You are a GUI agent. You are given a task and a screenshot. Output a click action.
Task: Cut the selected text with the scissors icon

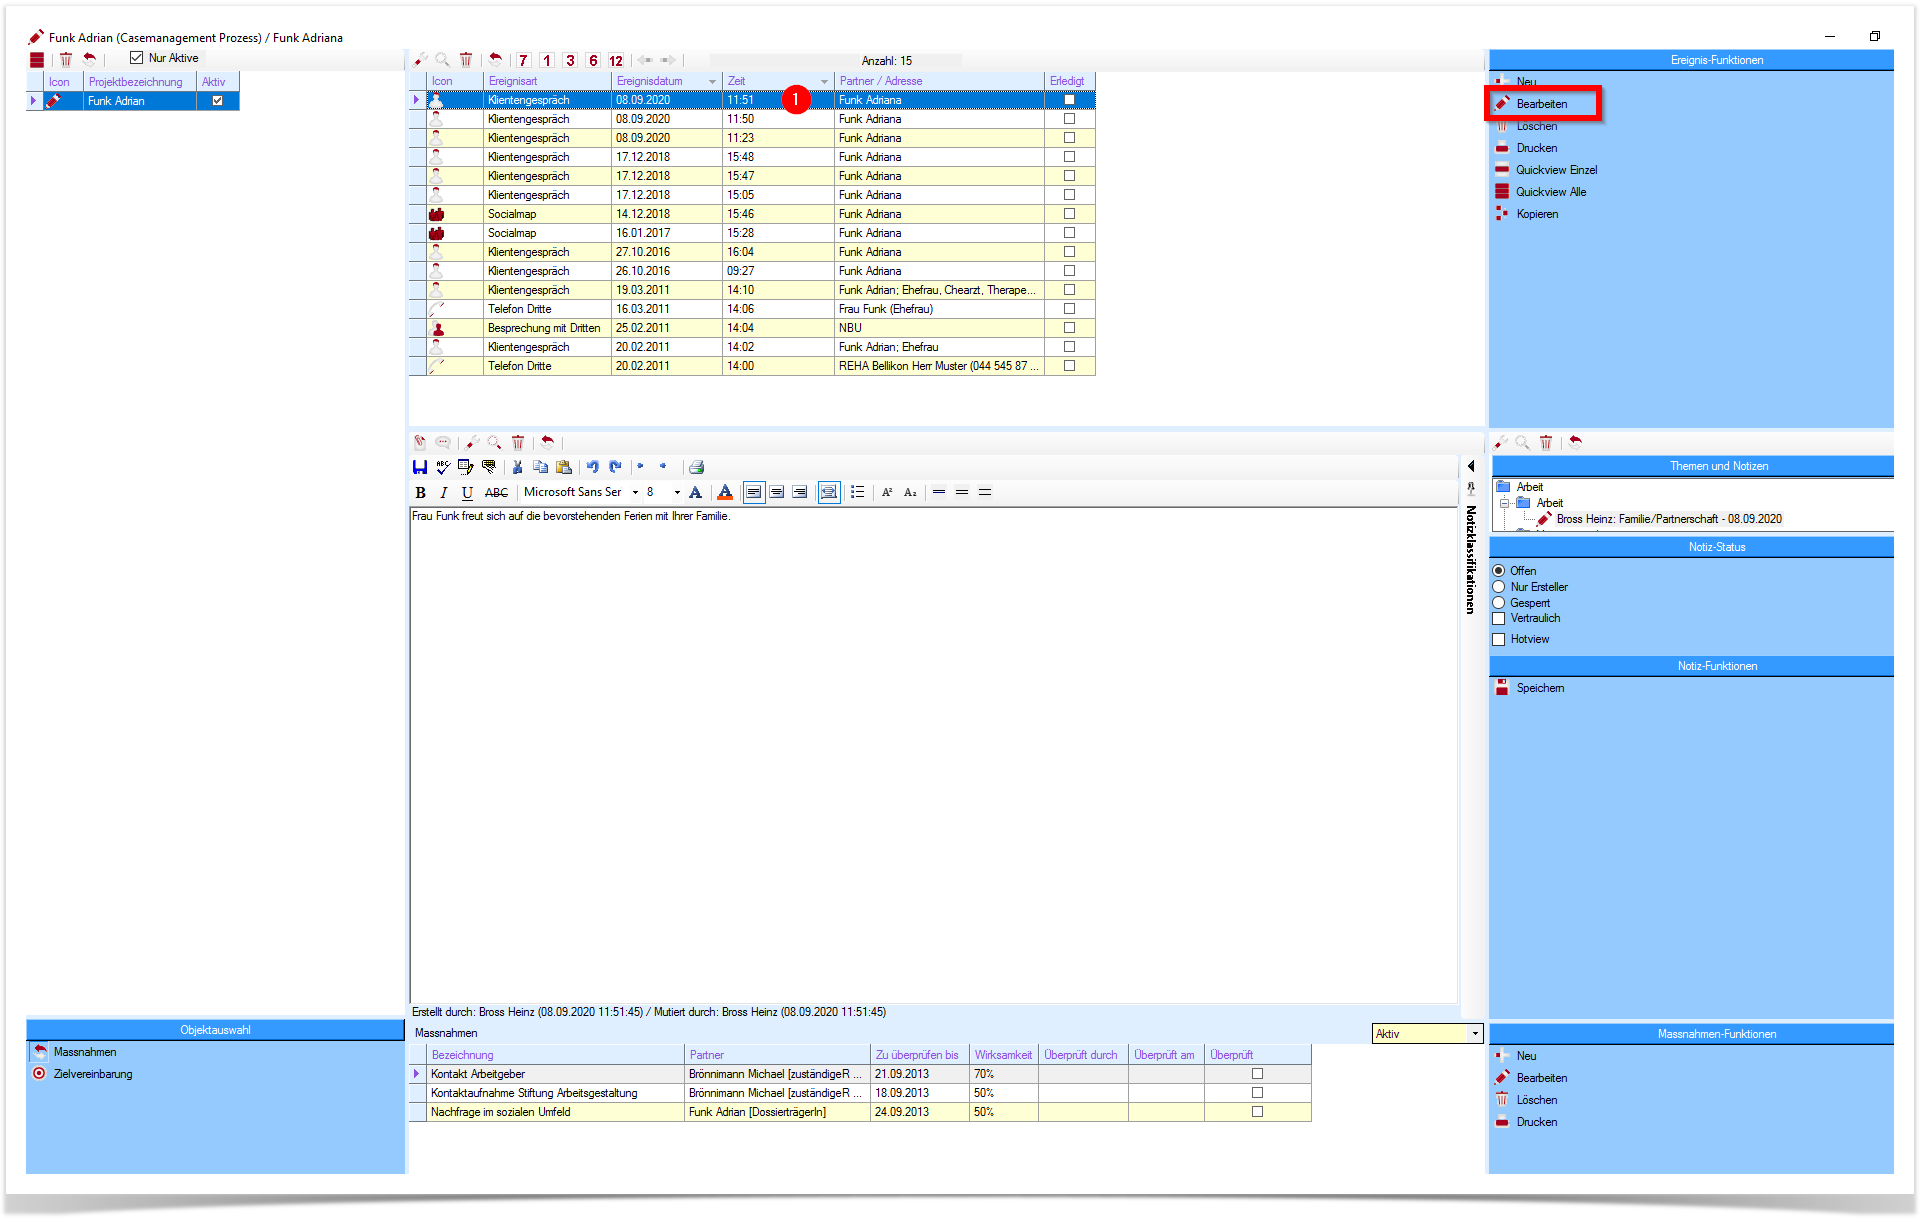[517, 467]
